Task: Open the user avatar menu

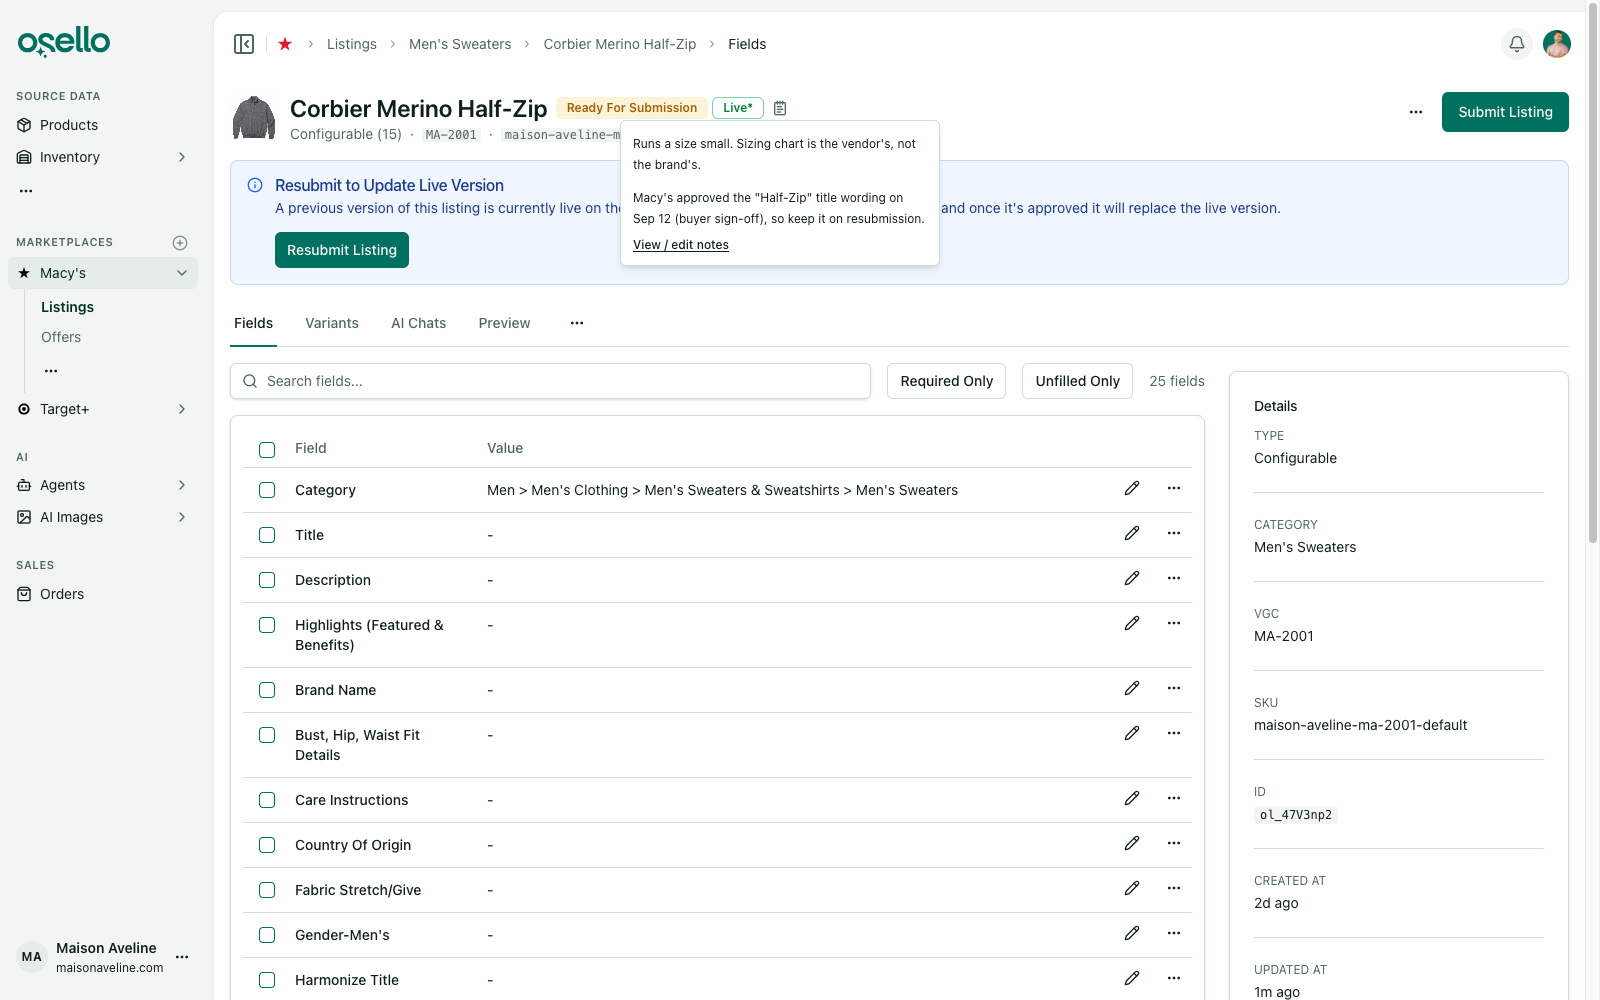Action: pos(1557,44)
